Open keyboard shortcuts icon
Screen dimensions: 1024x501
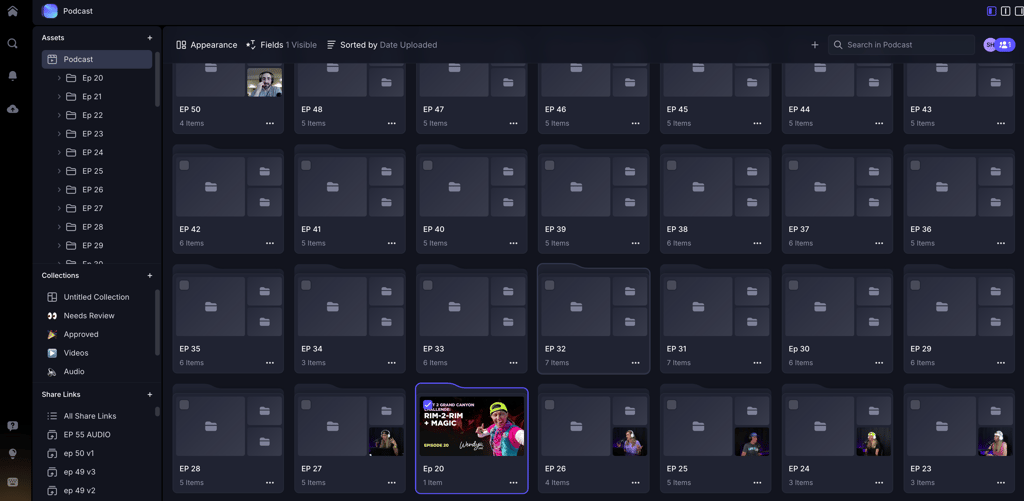tap(12, 482)
